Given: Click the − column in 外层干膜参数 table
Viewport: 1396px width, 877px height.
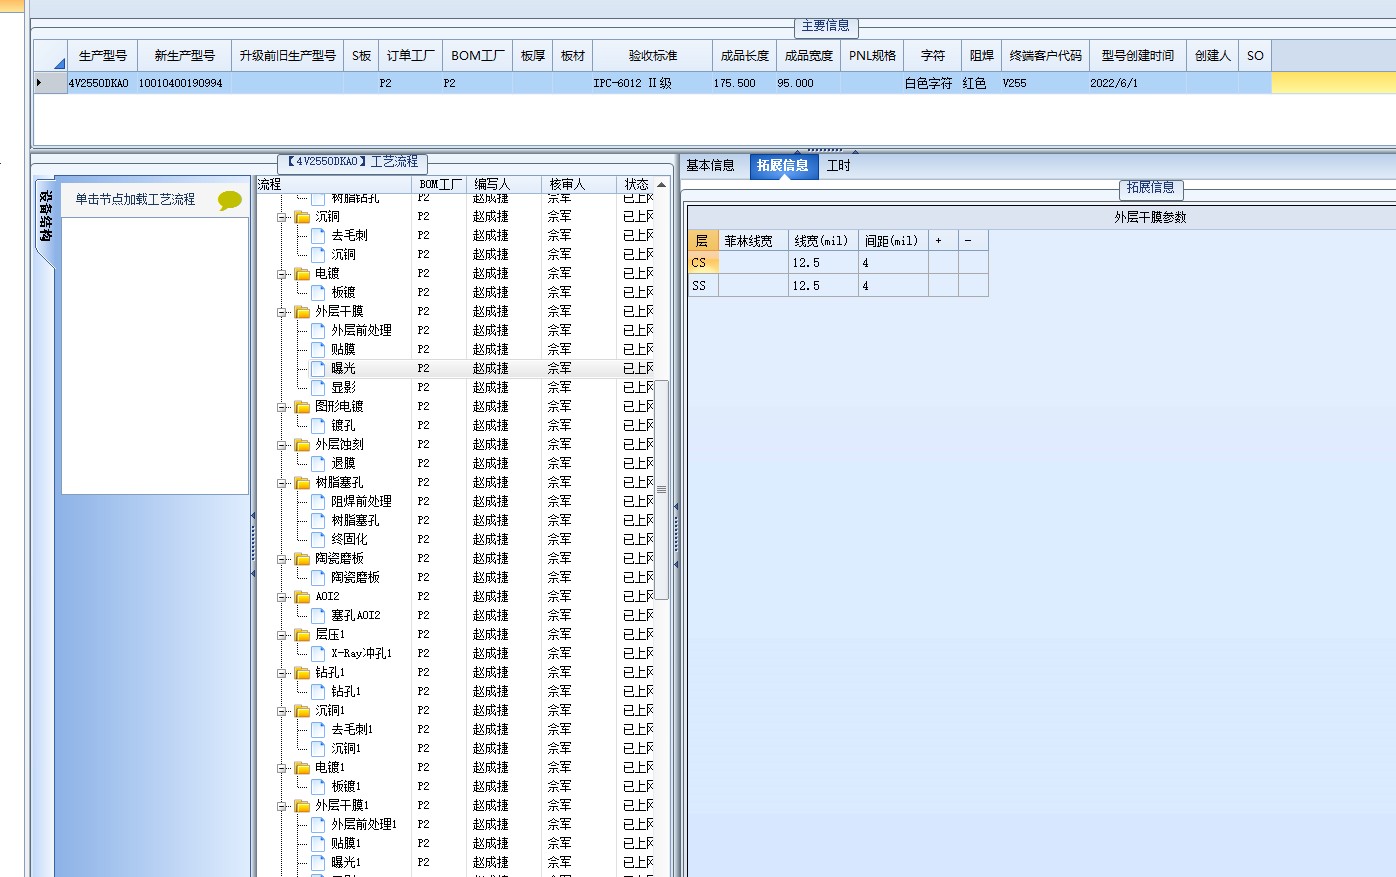Looking at the screenshot, I should click(973, 241).
